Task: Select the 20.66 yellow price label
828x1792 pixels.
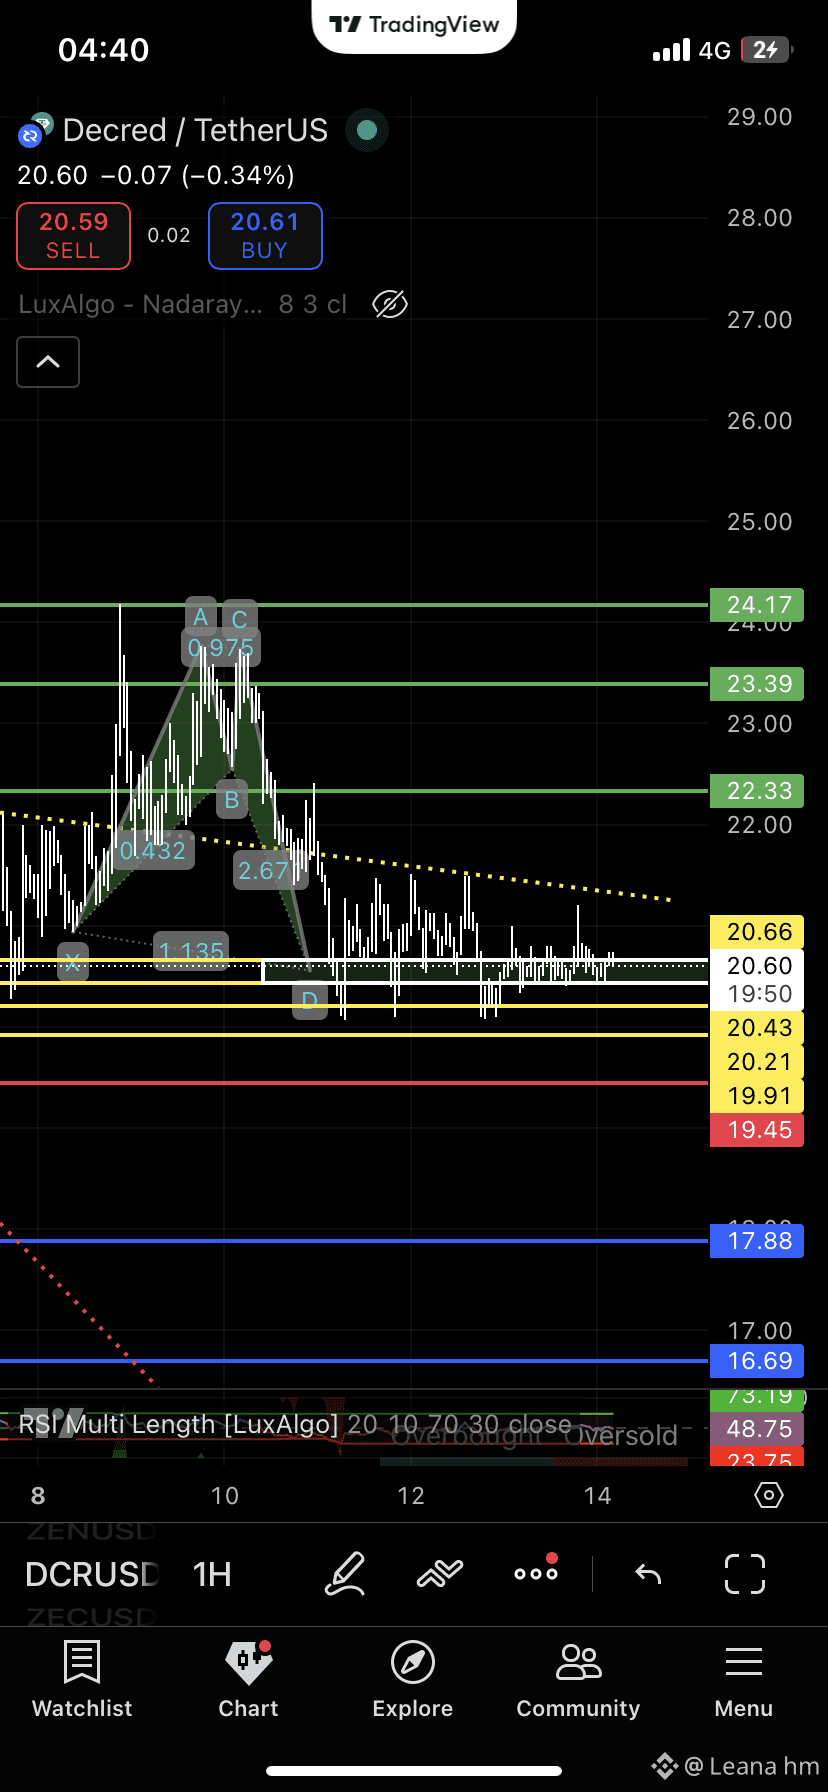Action: (757, 932)
